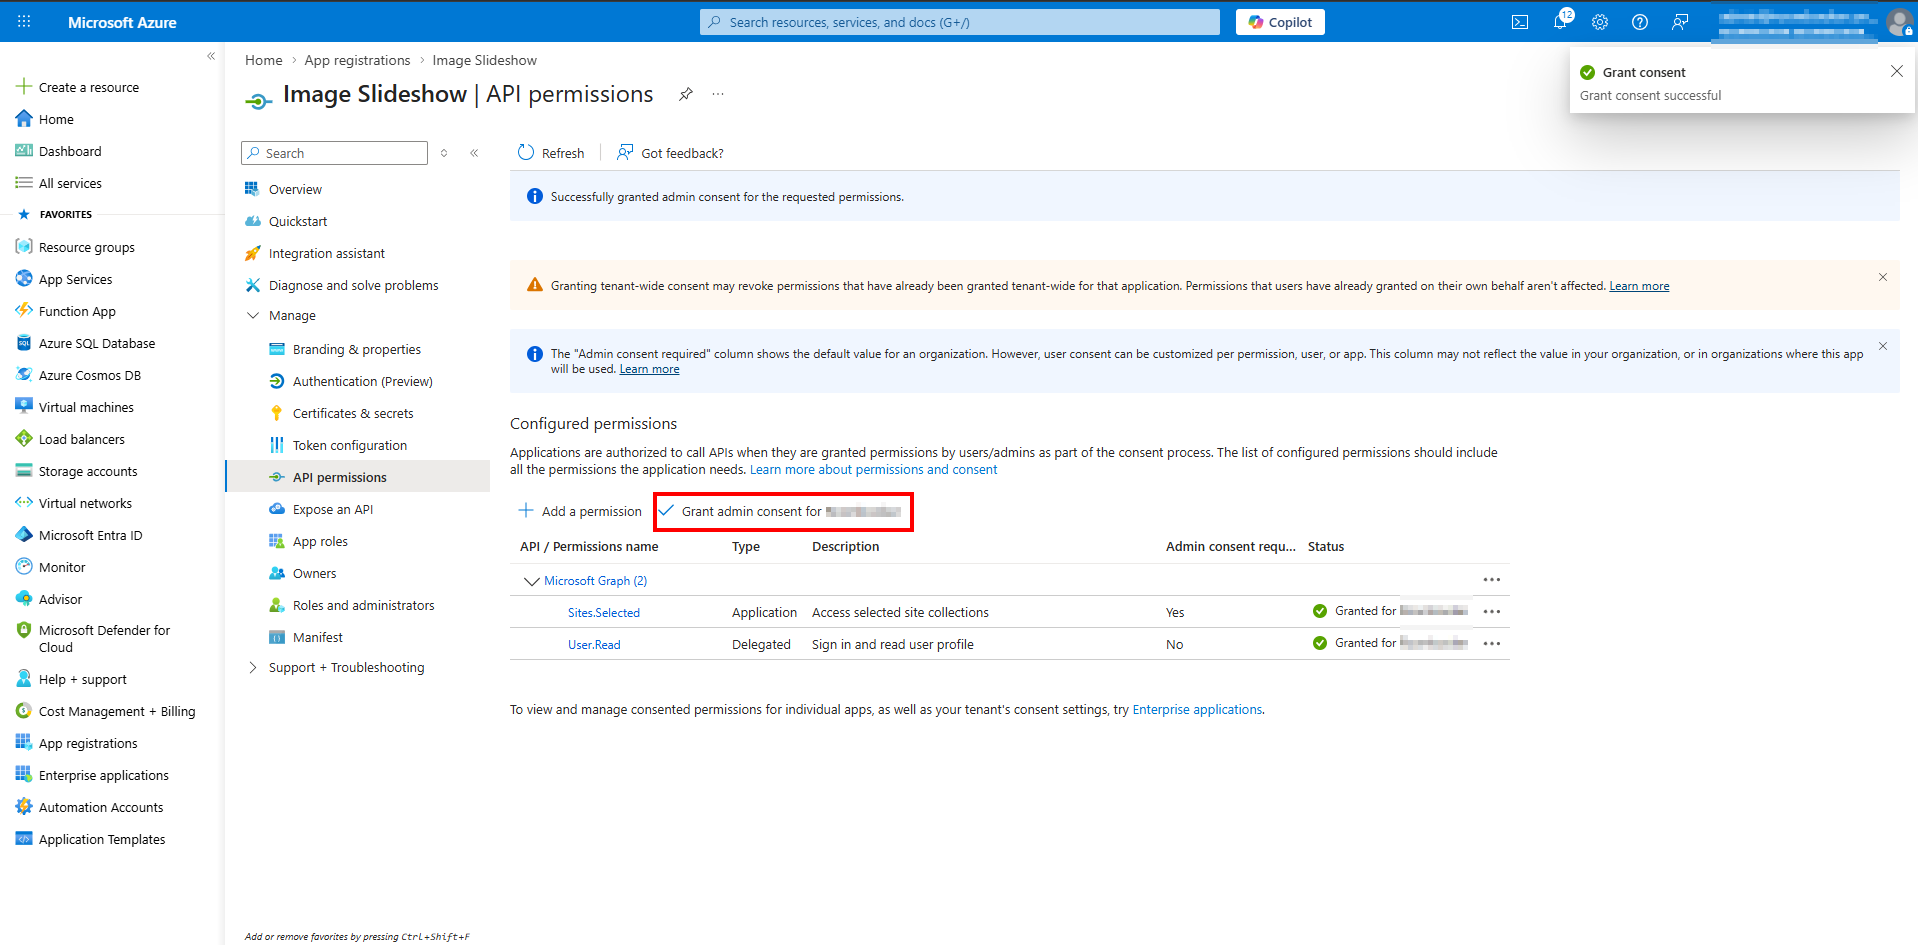Open the notifications bell
This screenshot has height=945, width=1918.
pos(1560,22)
